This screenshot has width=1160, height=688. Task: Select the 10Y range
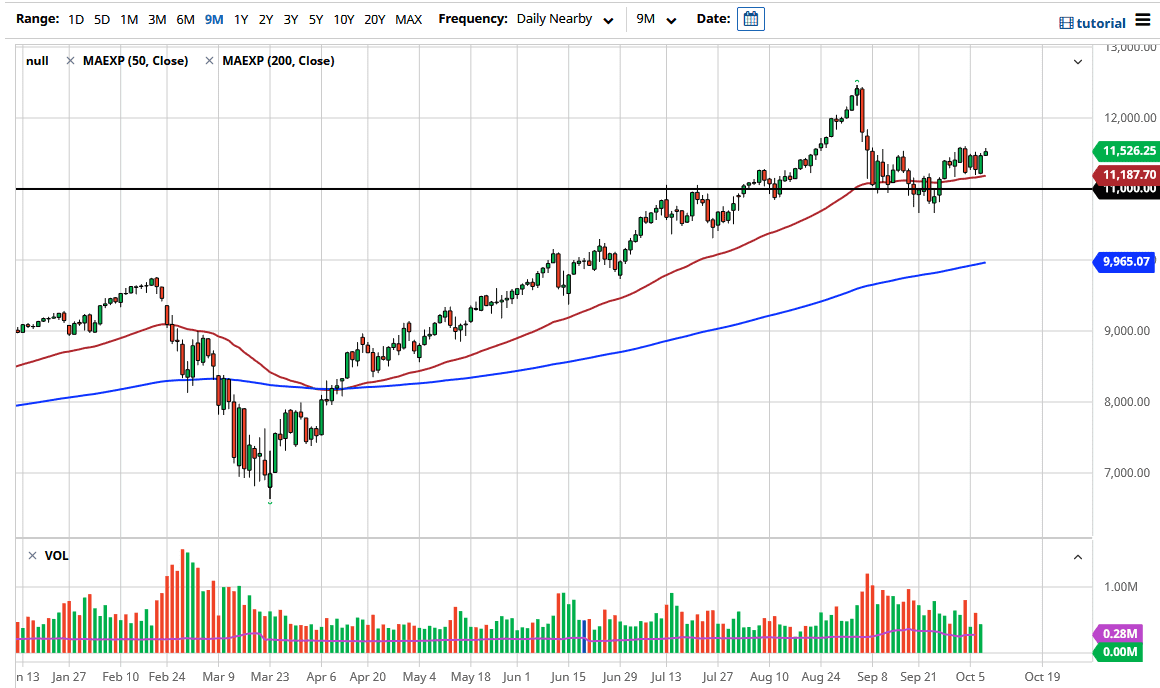[x=343, y=19]
